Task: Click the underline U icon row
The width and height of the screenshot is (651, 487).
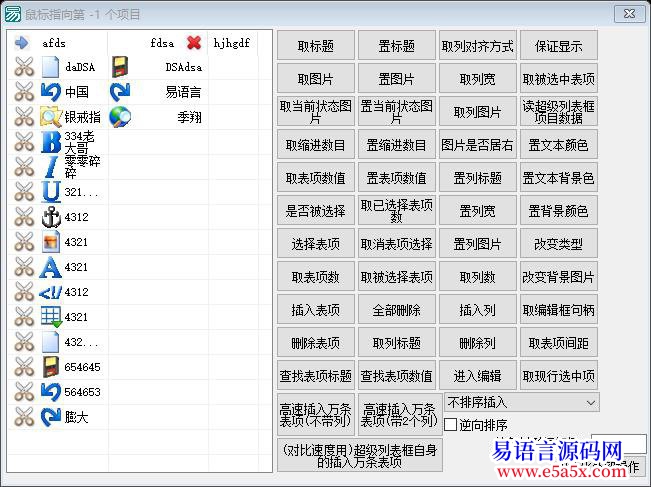Action: pos(51,192)
